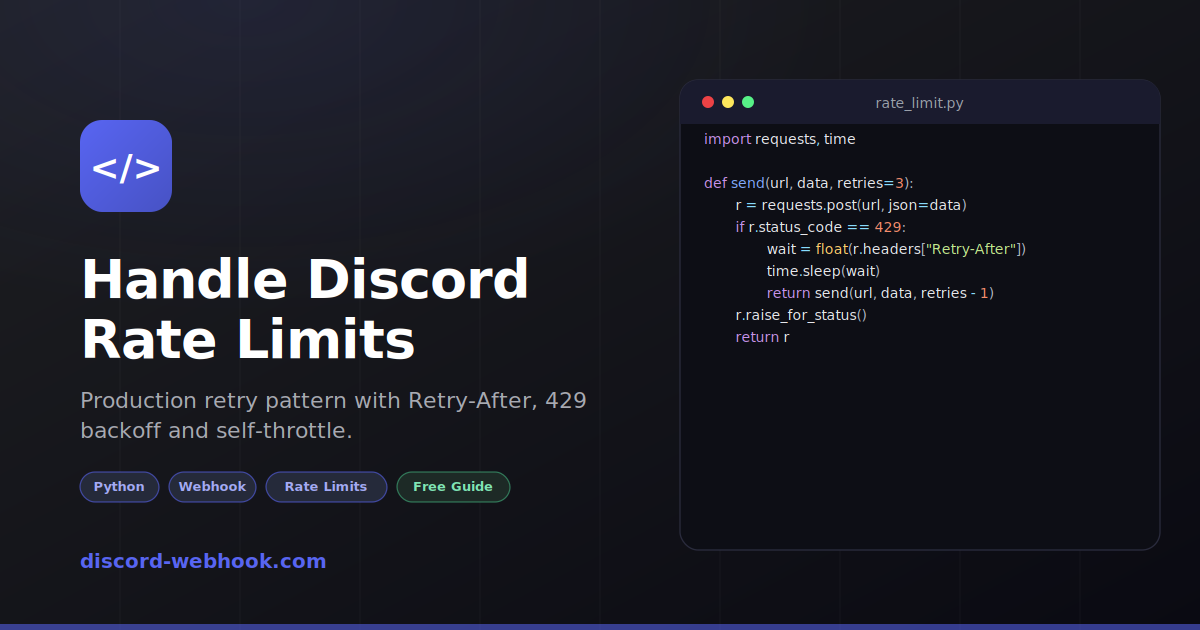1200x630 pixels.
Task: Select the Webhook tag pill
Action: click(x=212, y=487)
